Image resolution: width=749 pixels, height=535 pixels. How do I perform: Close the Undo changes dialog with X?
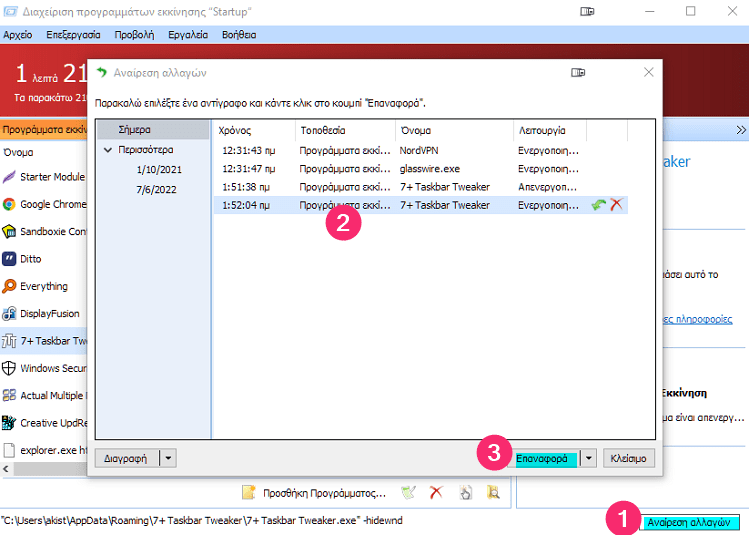pos(649,72)
